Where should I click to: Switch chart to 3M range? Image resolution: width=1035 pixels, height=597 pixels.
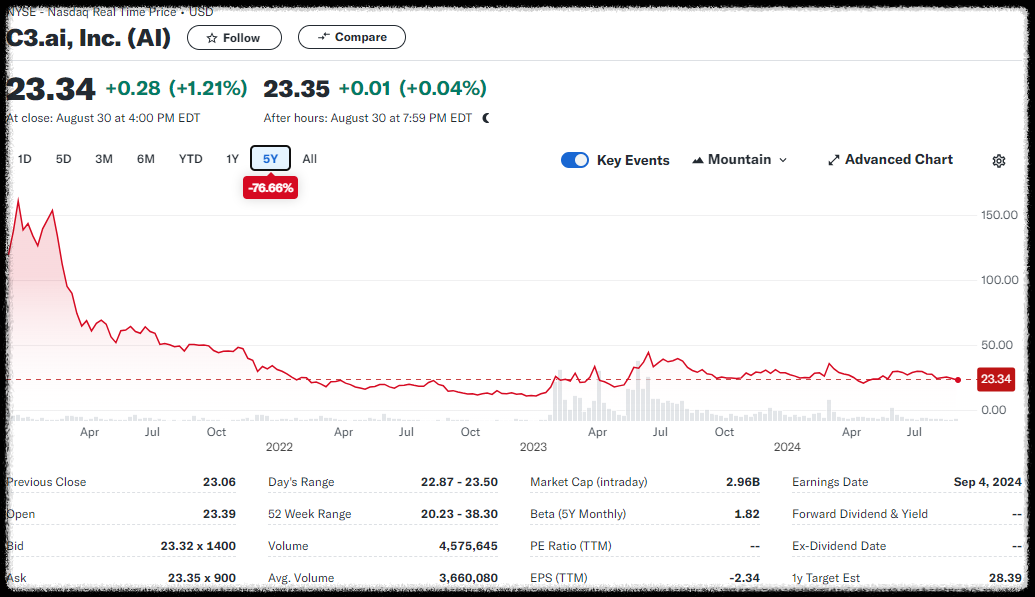[x=104, y=159]
